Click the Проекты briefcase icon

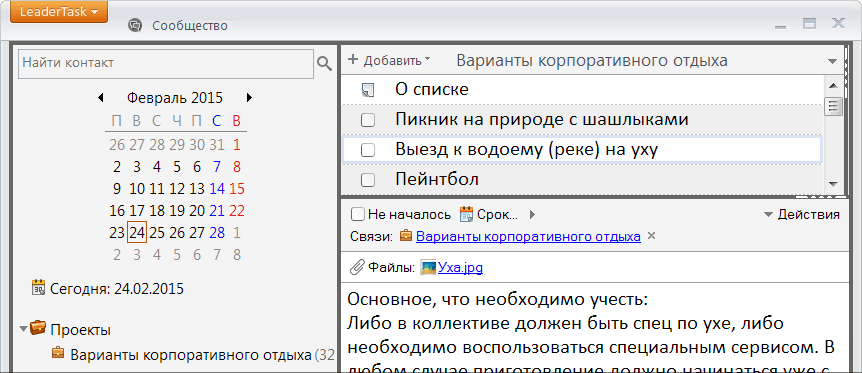38,328
